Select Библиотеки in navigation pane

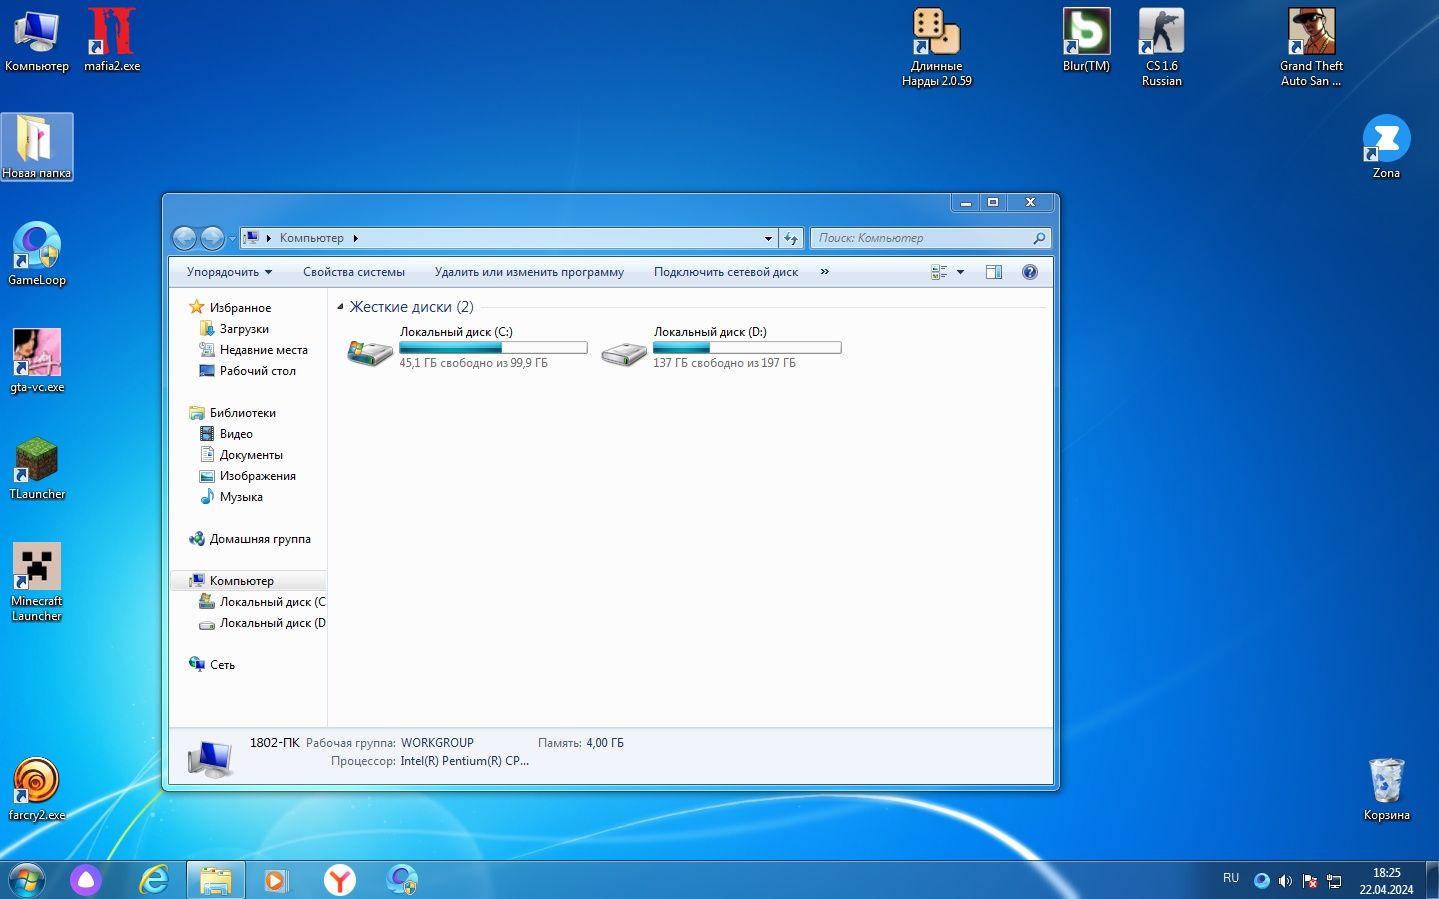(242, 413)
